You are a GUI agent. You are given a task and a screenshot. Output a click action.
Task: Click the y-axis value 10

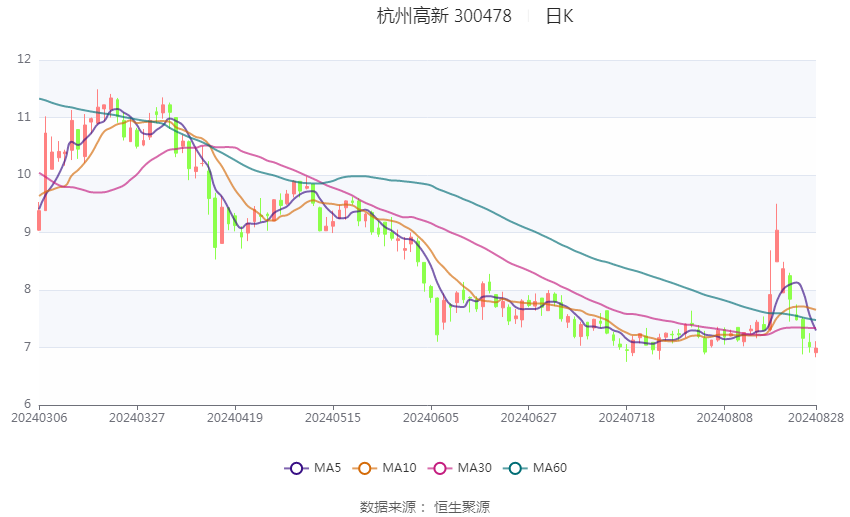(x=24, y=174)
